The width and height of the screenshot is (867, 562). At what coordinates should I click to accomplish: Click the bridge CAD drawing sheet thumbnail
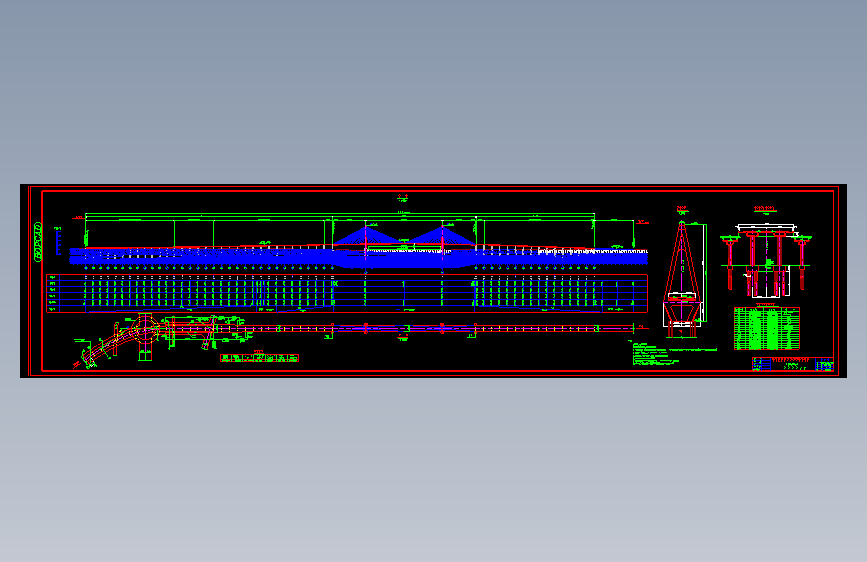click(433, 281)
